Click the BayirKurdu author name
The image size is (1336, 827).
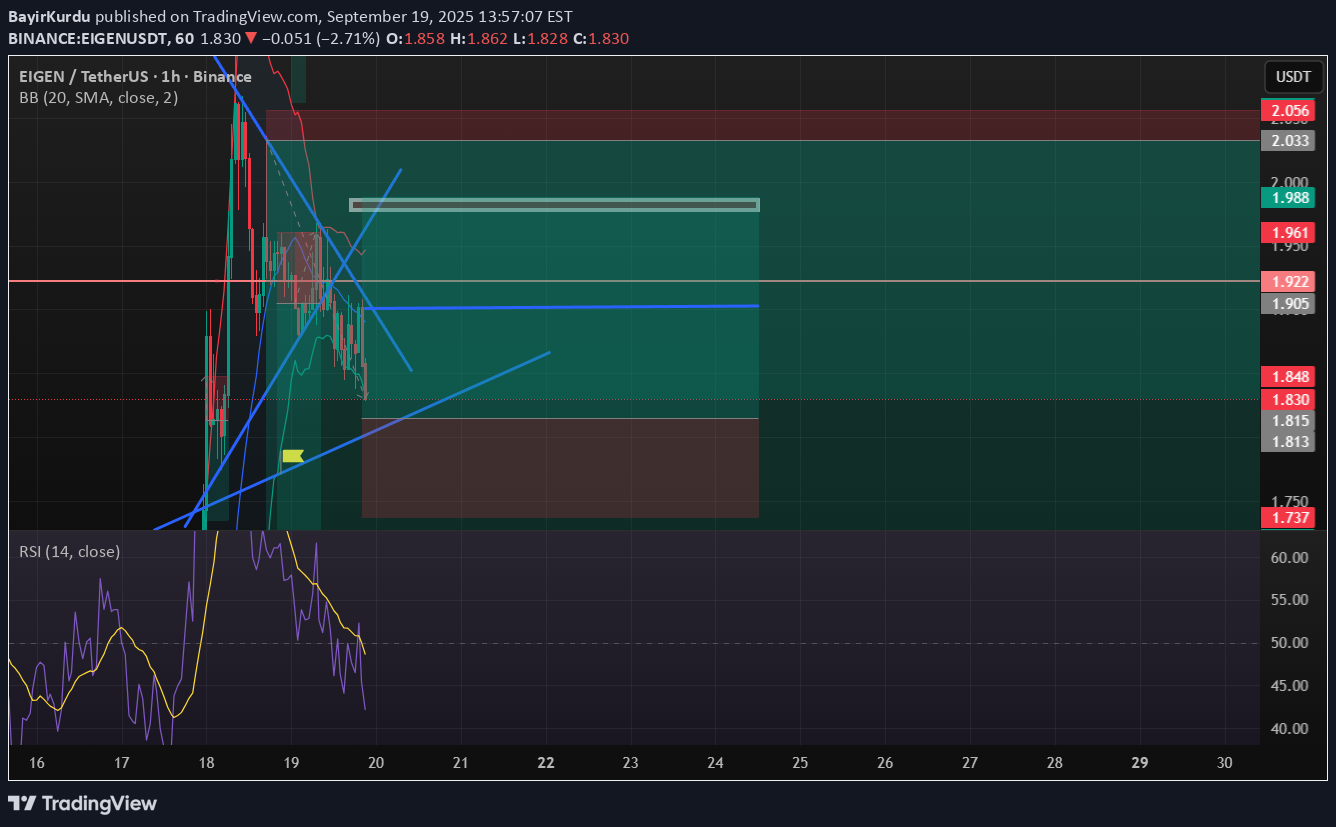point(49,18)
